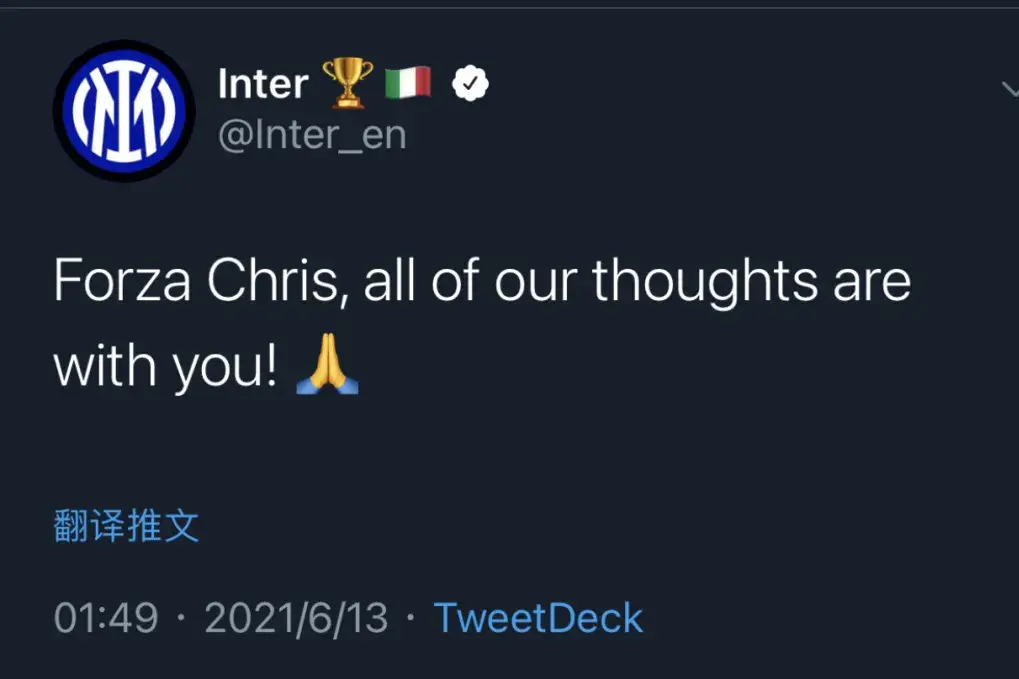The height and width of the screenshot is (679, 1019).
Task: Click the Italian flag emoji
Action: tap(408, 83)
